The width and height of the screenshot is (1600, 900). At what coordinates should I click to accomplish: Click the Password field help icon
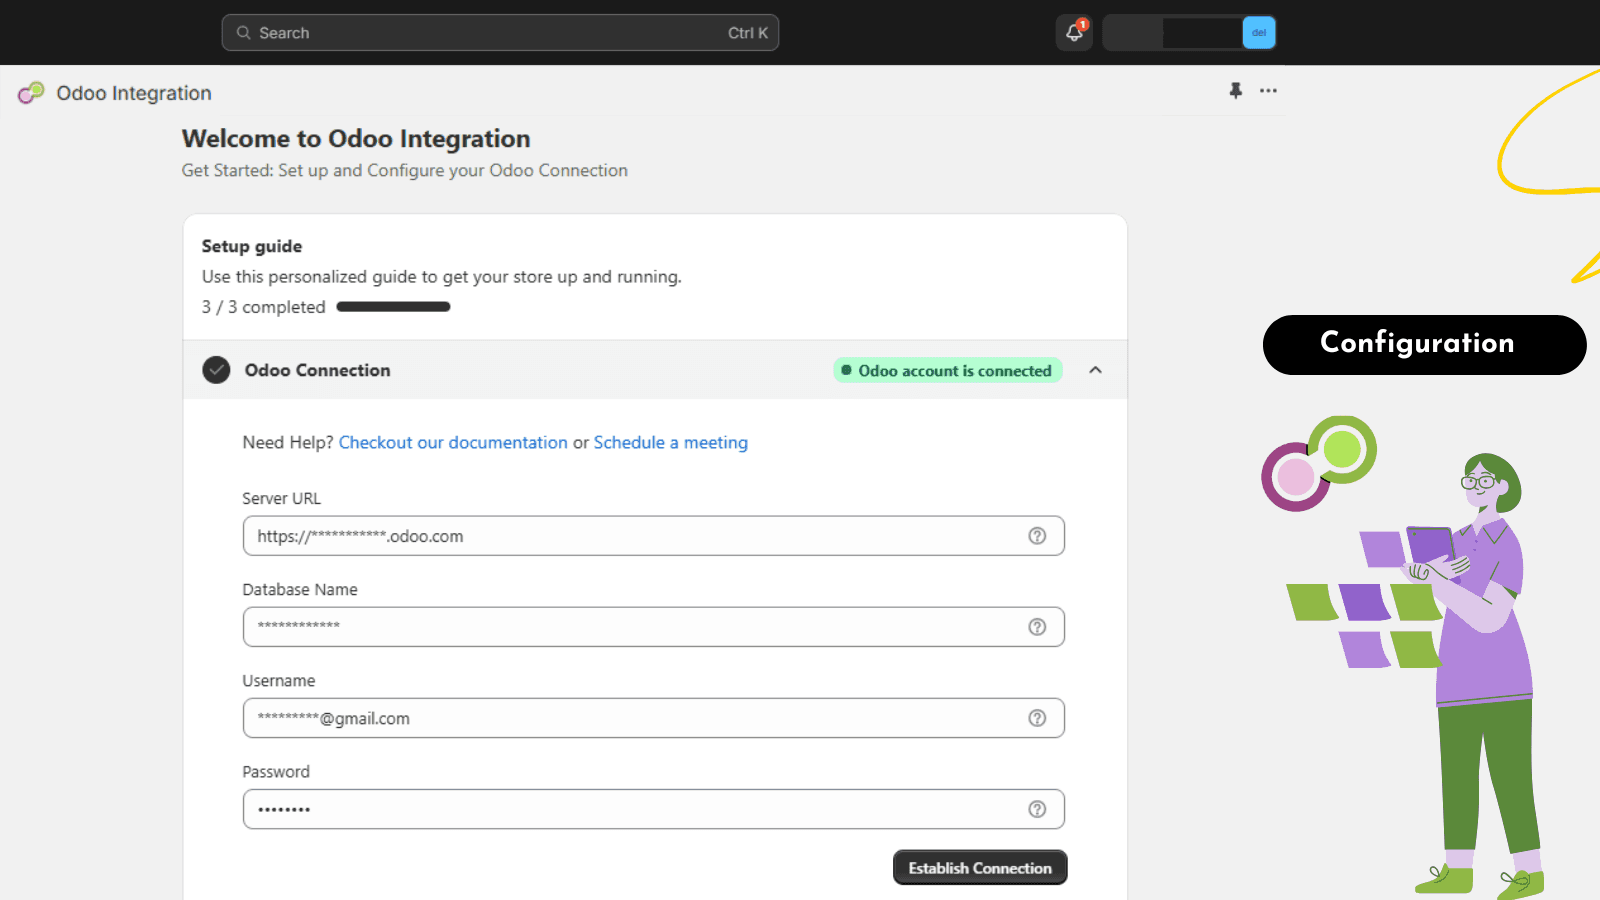1037,809
